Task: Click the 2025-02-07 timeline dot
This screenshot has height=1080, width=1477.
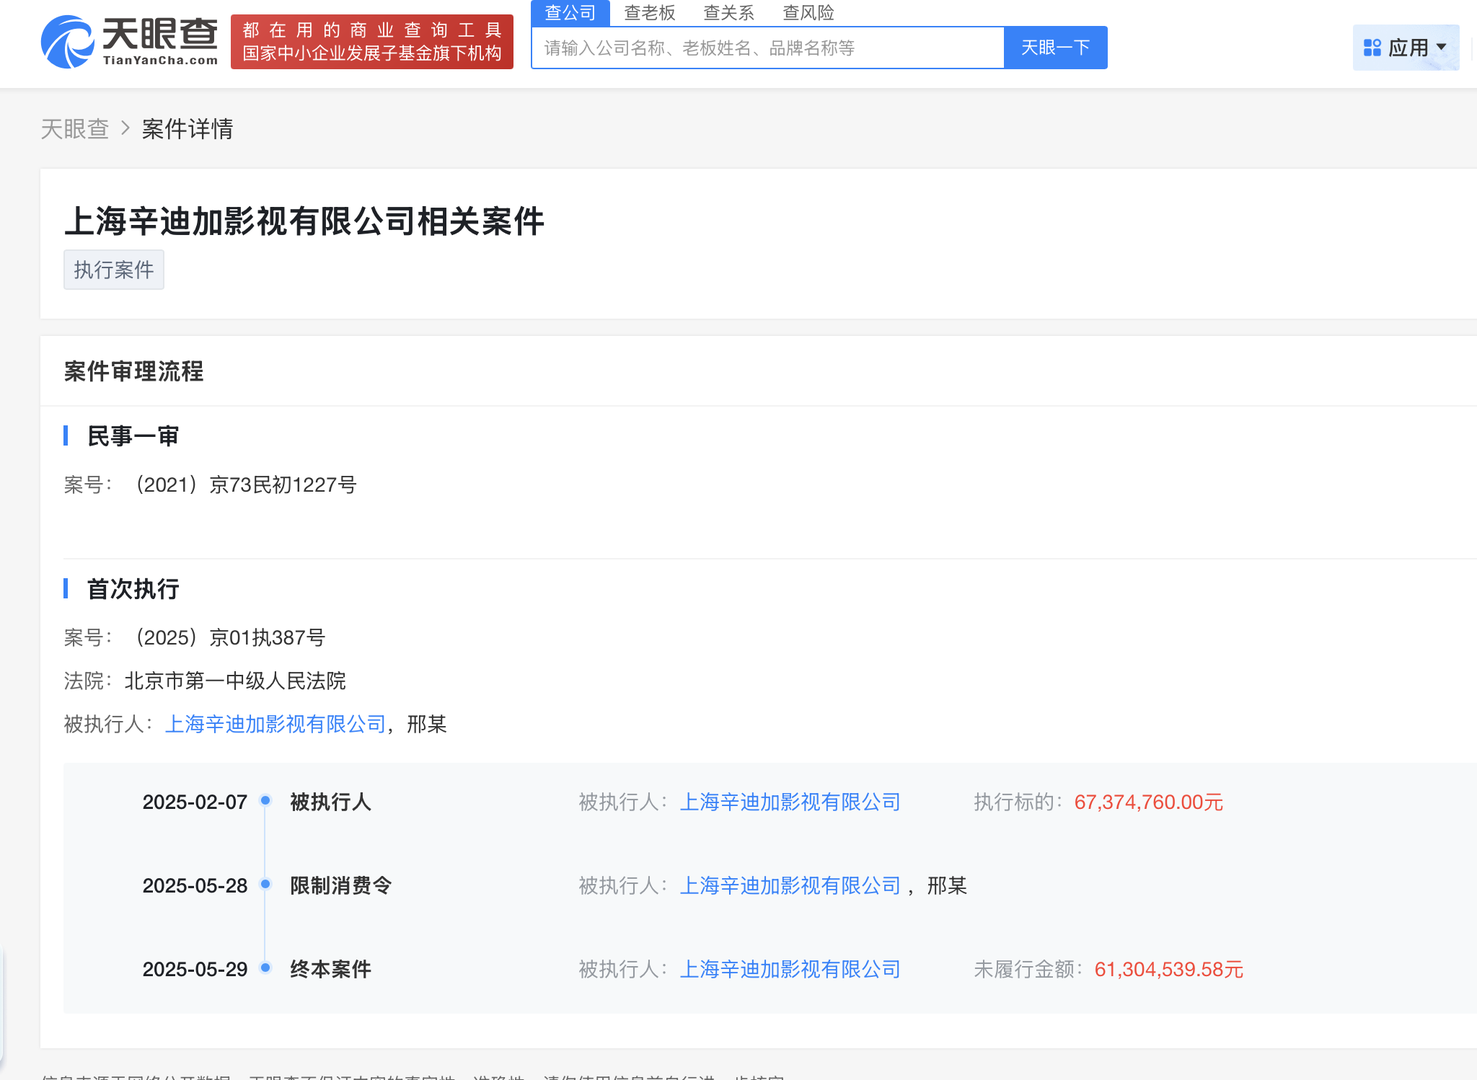Action: [x=265, y=801]
